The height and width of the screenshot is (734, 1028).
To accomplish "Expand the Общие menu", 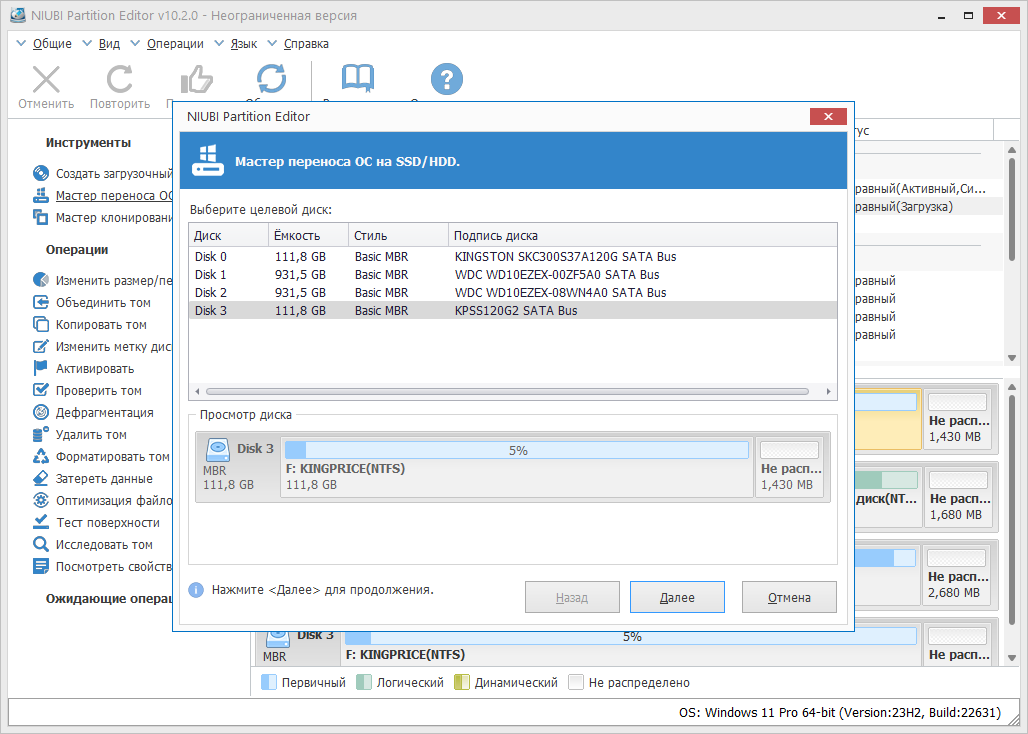I will 52,43.
